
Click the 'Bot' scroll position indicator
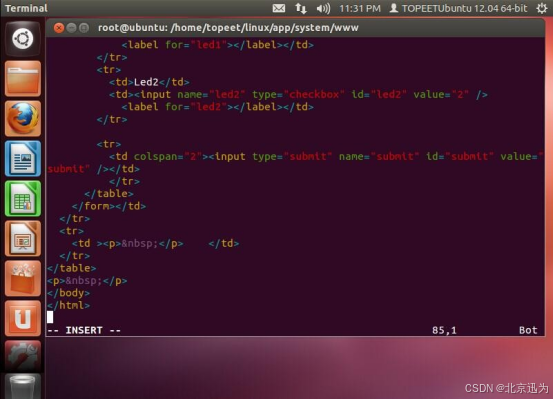(x=528, y=330)
